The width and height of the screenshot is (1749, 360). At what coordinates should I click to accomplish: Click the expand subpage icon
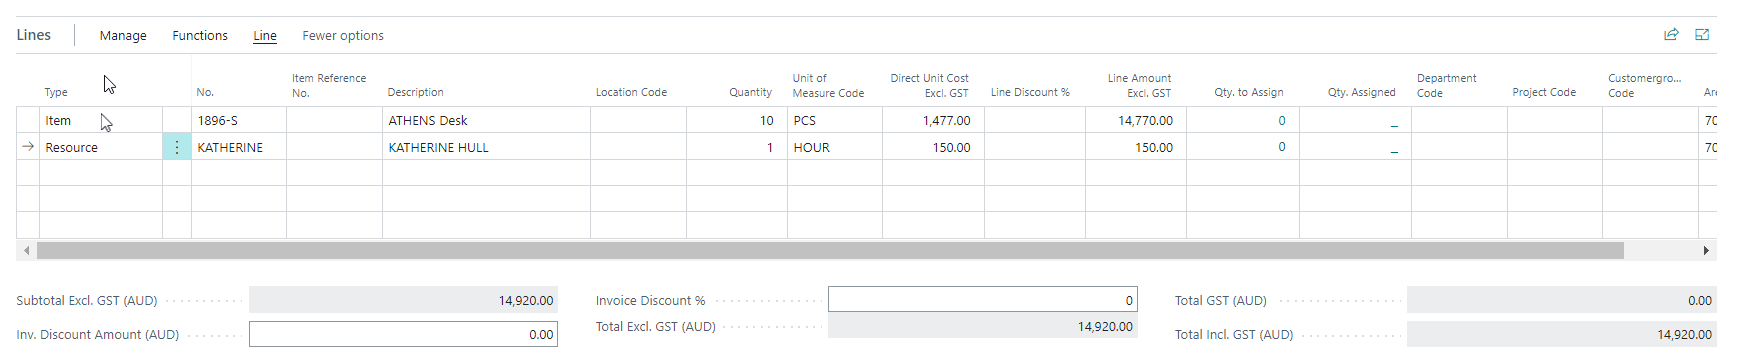(x=1702, y=35)
